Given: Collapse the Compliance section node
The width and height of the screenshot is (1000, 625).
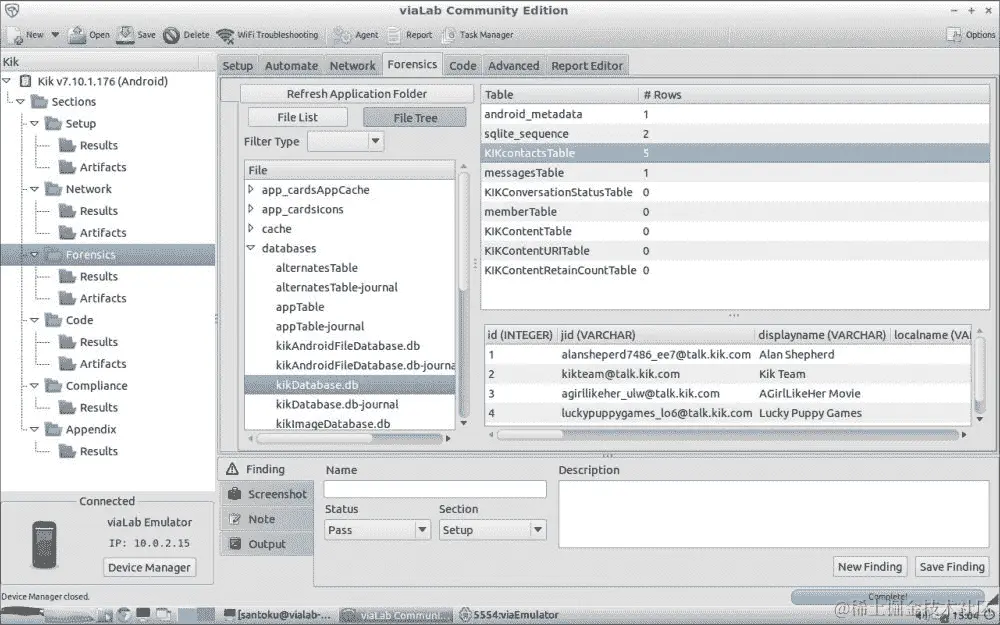Looking at the screenshot, I should pos(34,385).
